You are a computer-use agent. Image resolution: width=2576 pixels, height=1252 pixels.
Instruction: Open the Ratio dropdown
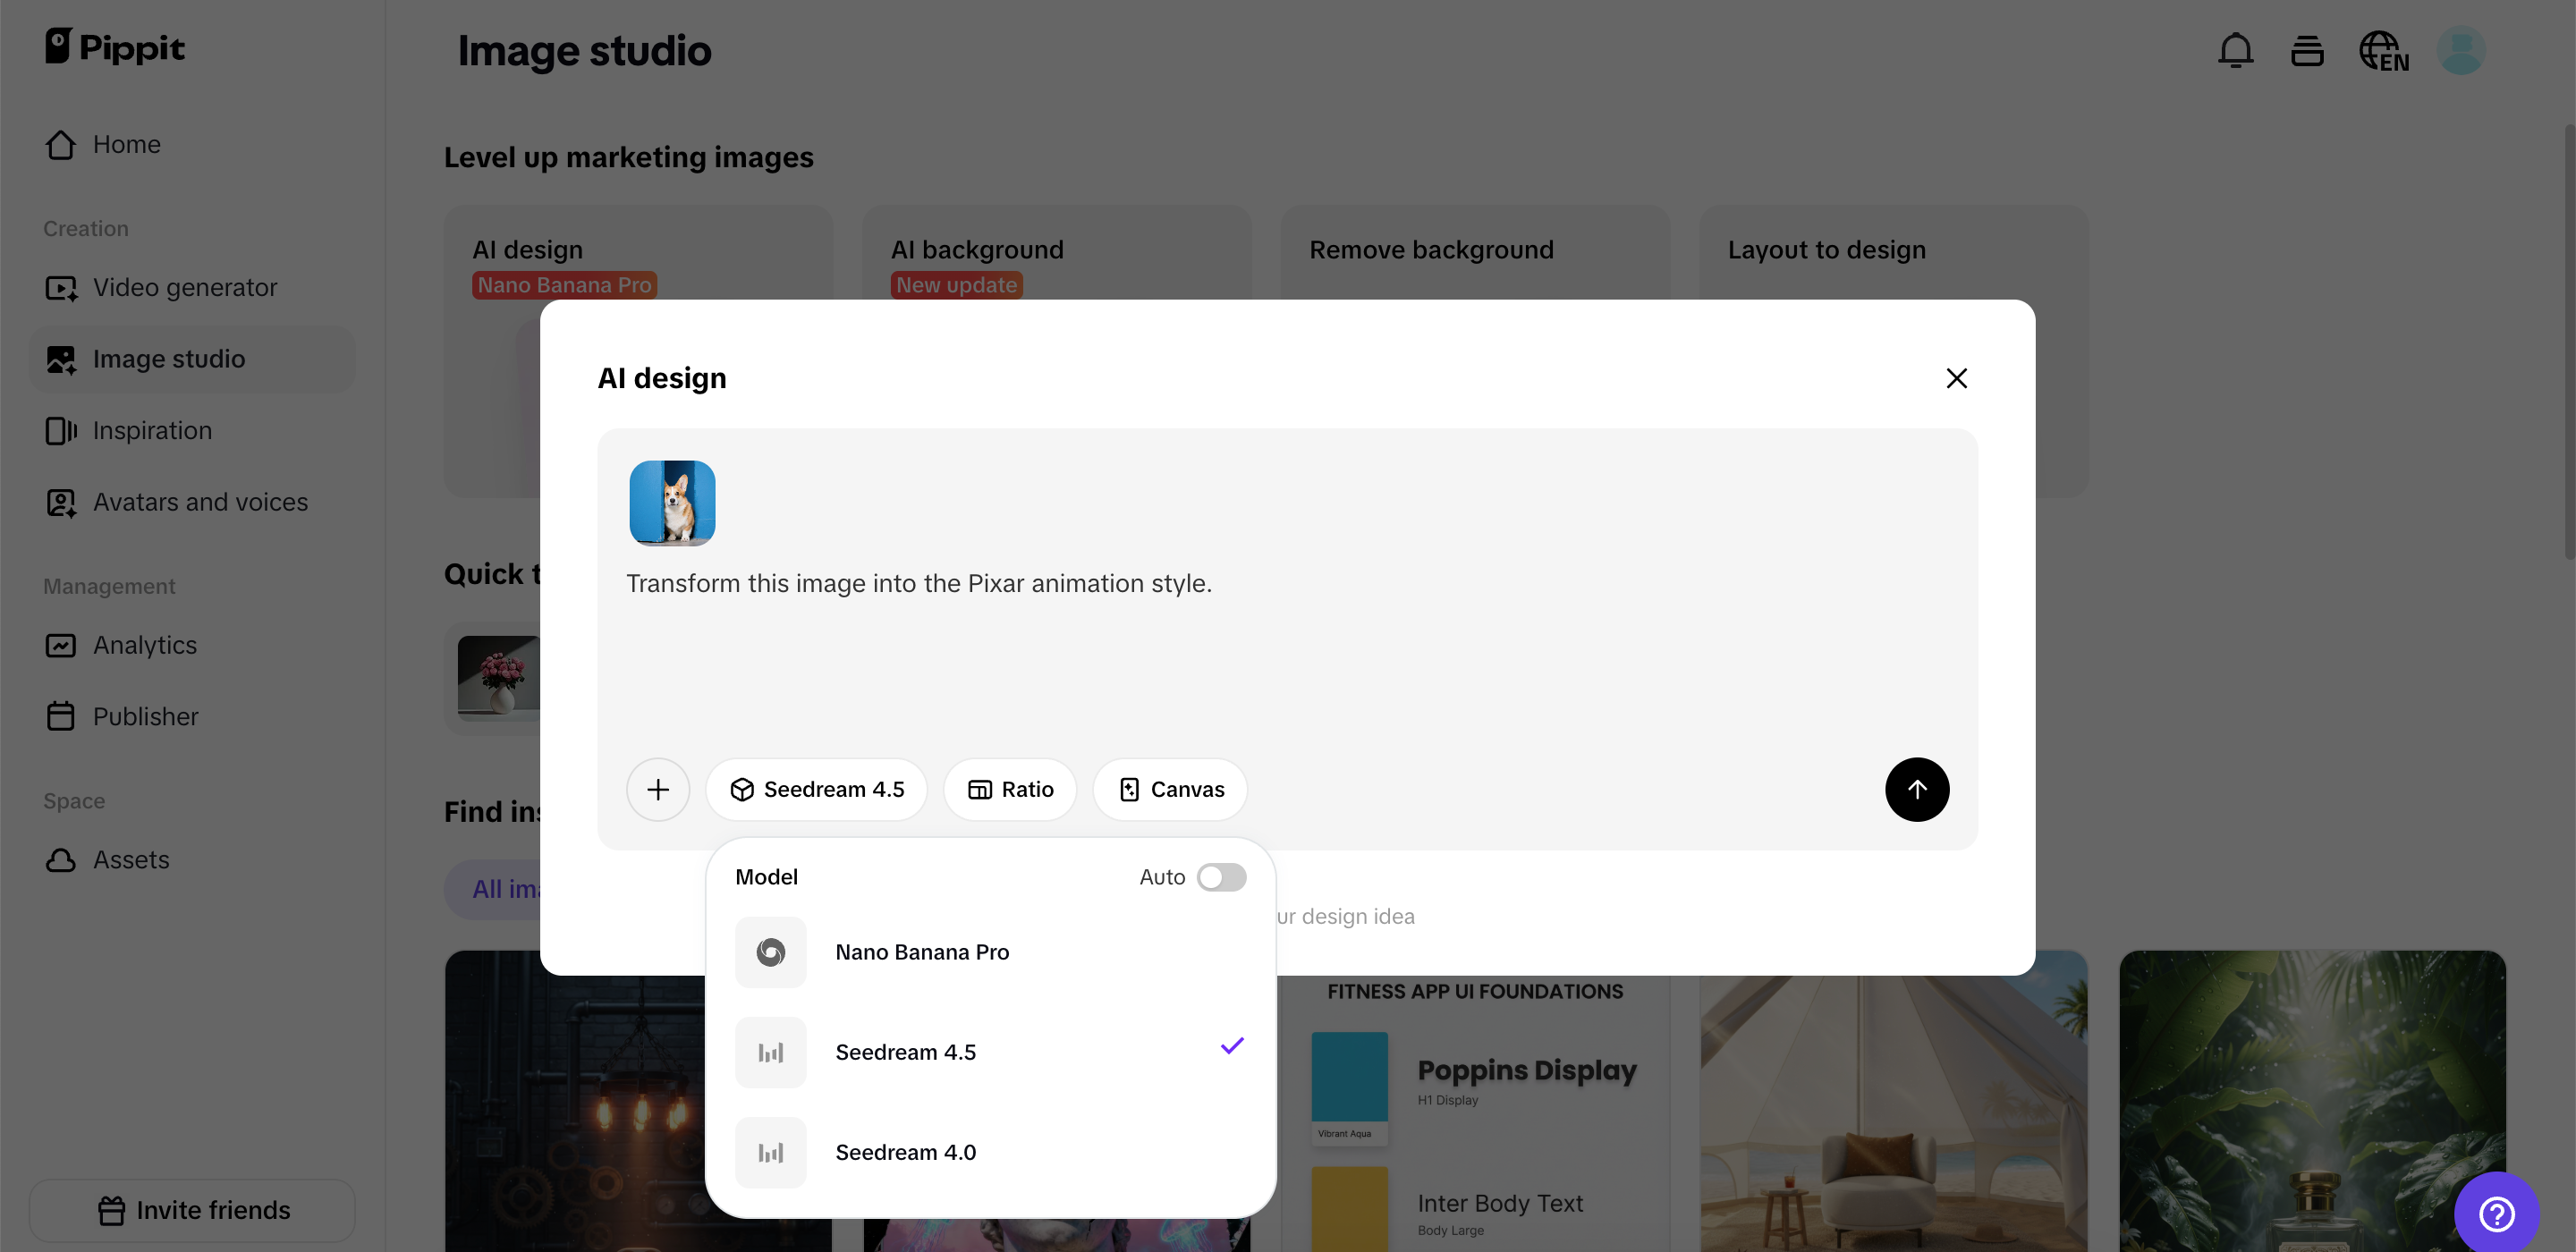1010,789
